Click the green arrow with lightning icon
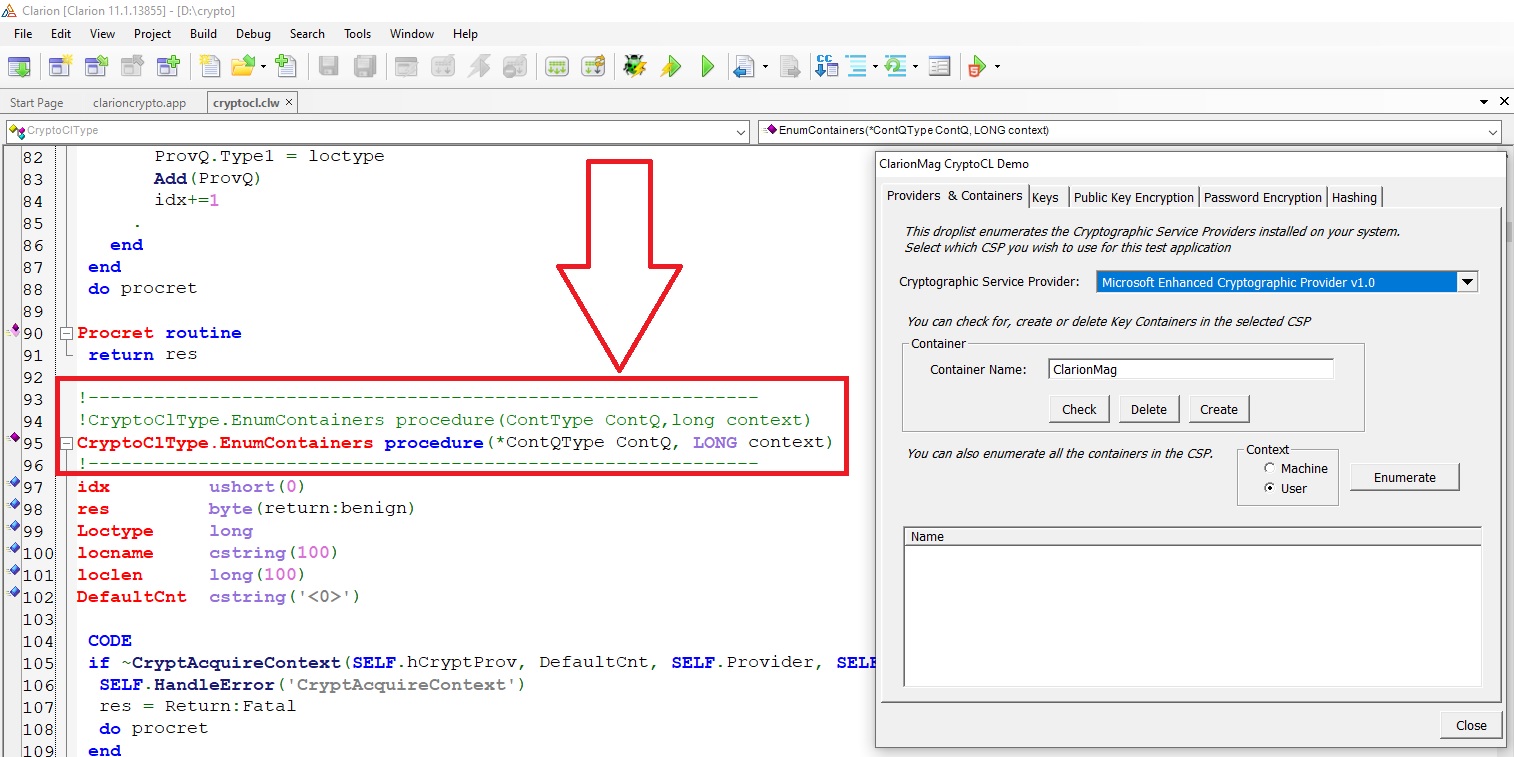 coord(671,67)
